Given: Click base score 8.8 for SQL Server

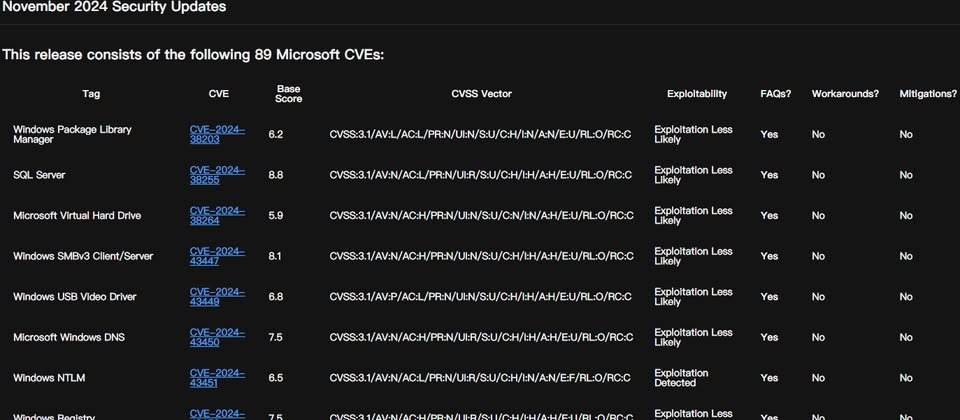Looking at the screenshot, I should (276, 175).
